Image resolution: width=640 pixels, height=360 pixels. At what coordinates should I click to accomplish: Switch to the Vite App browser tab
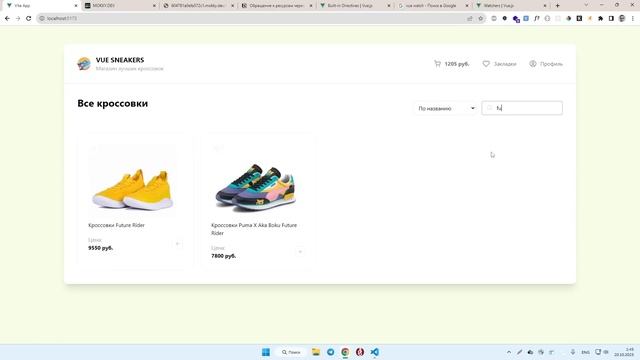point(41,6)
